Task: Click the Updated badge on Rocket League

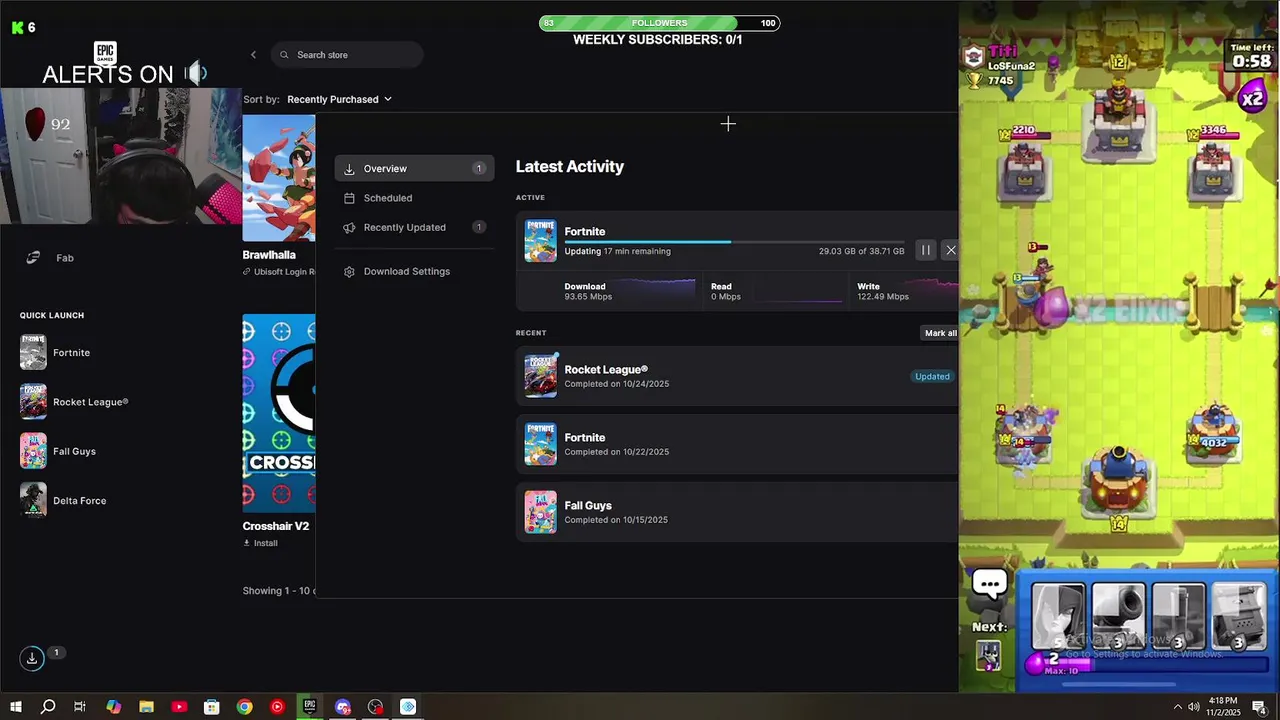Action: tap(932, 377)
